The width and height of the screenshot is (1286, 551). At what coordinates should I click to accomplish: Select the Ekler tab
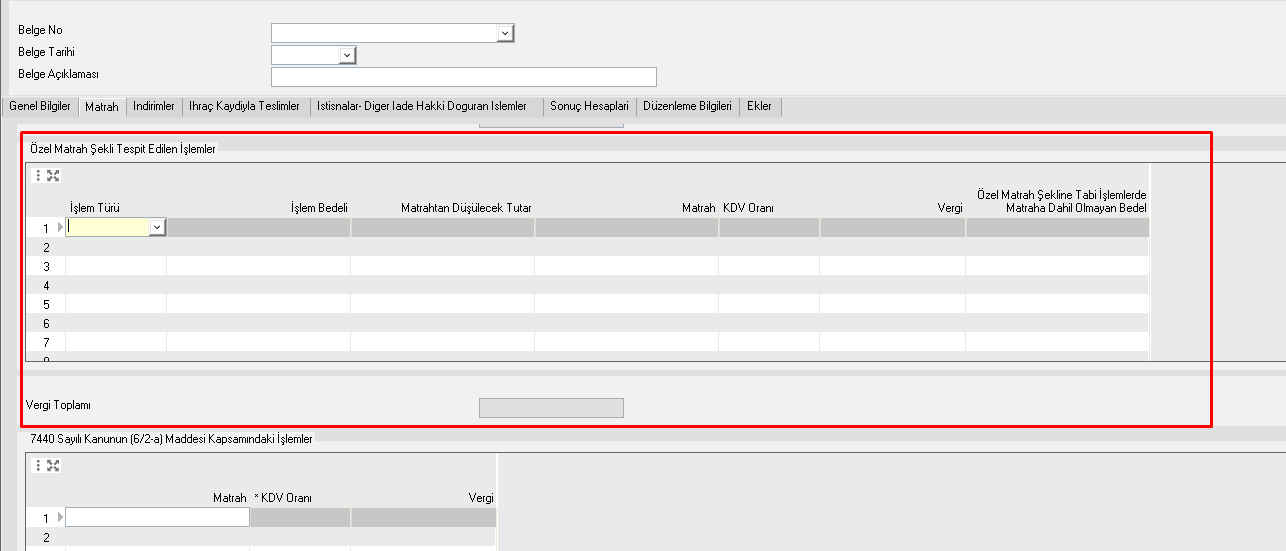point(760,106)
